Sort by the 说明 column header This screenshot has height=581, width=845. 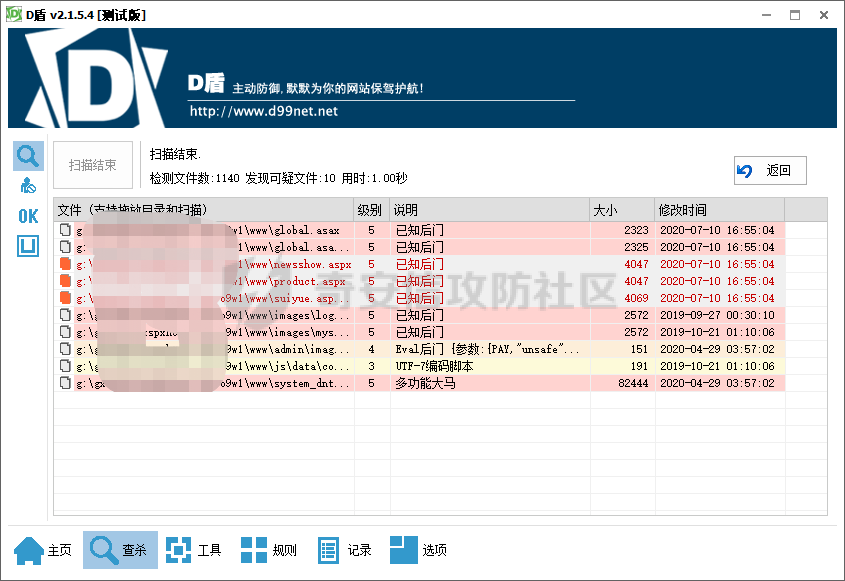point(489,210)
